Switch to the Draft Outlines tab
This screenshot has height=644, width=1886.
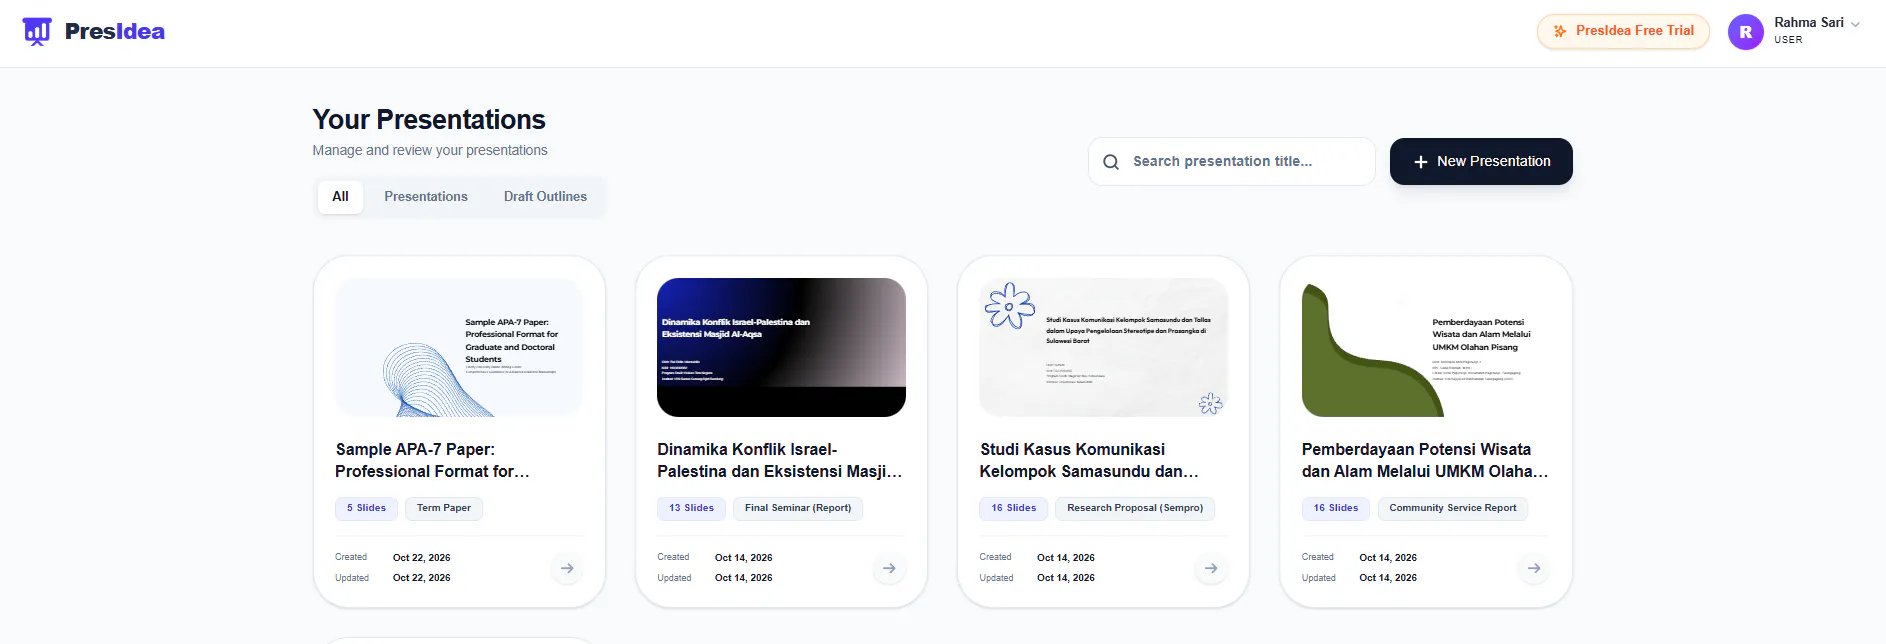(545, 197)
